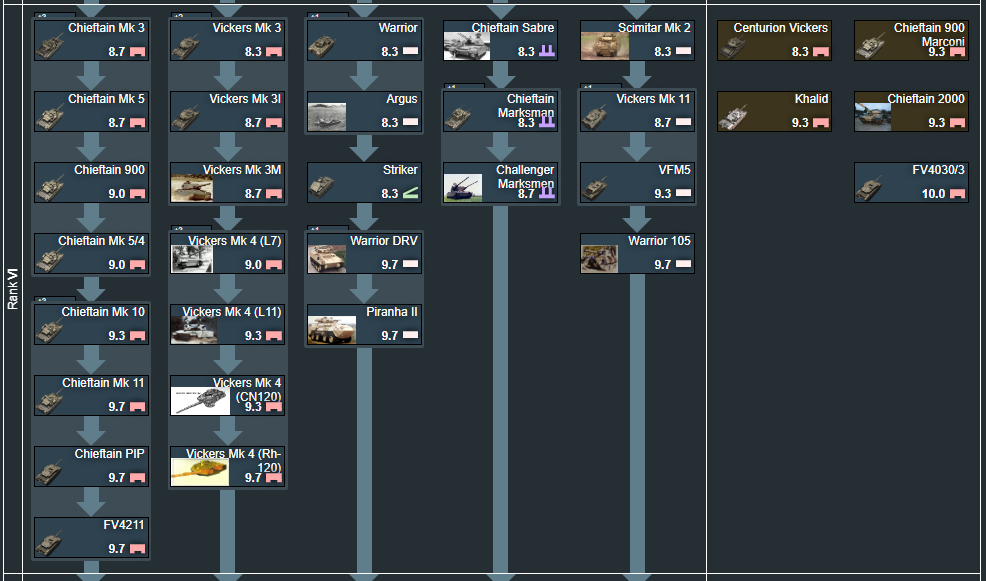The image size is (986, 581).
Task: Click the Scimitar Mk 2 photo thumbnail
Action: point(599,44)
